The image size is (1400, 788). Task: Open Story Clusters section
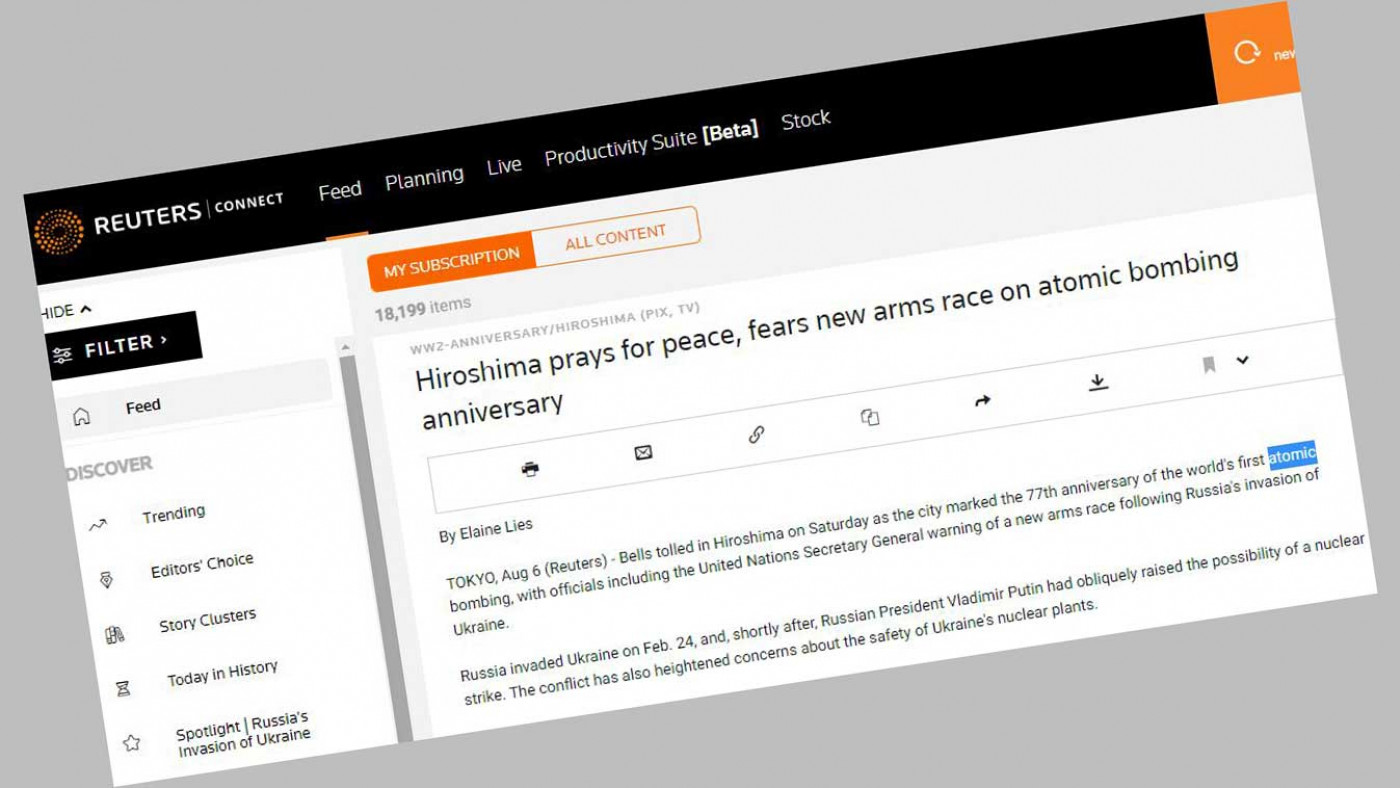[208, 620]
